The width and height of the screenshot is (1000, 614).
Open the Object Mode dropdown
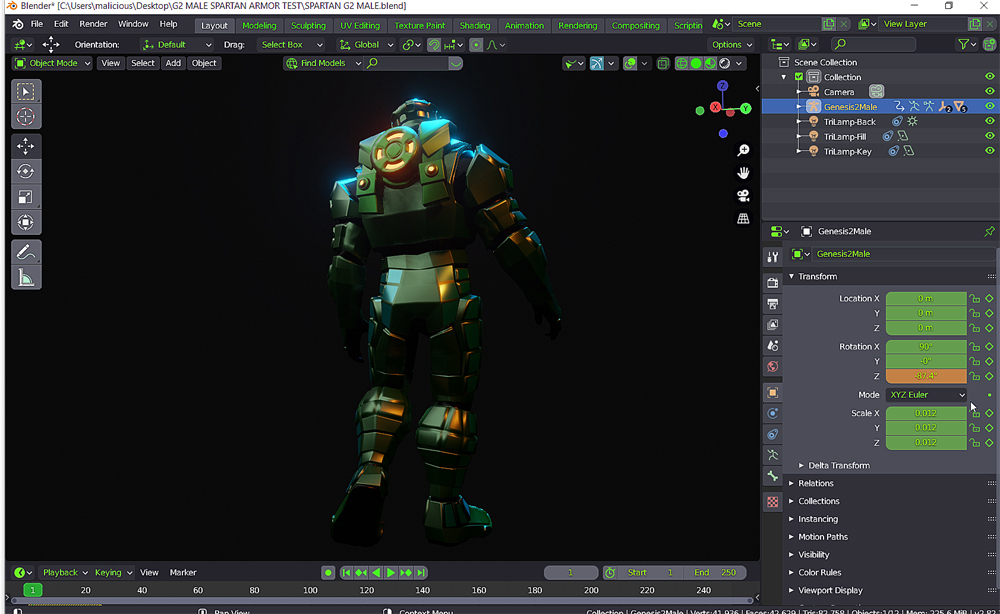[52, 63]
